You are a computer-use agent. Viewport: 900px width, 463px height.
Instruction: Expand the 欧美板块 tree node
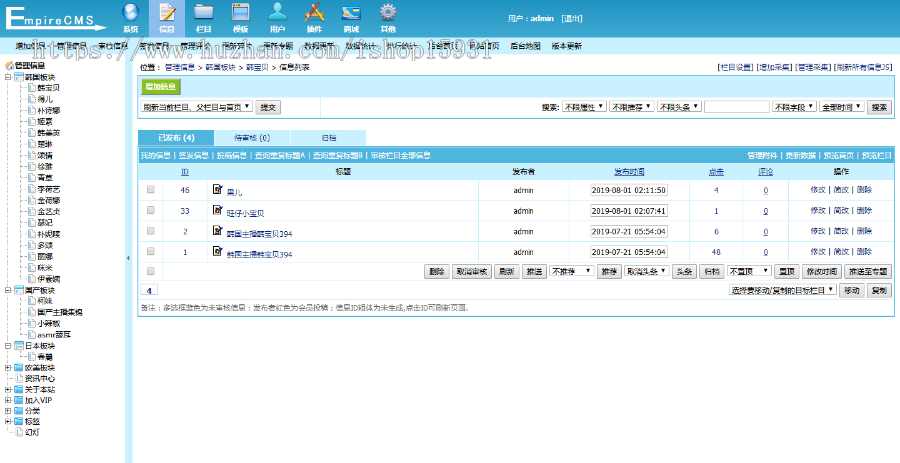click(8, 368)
